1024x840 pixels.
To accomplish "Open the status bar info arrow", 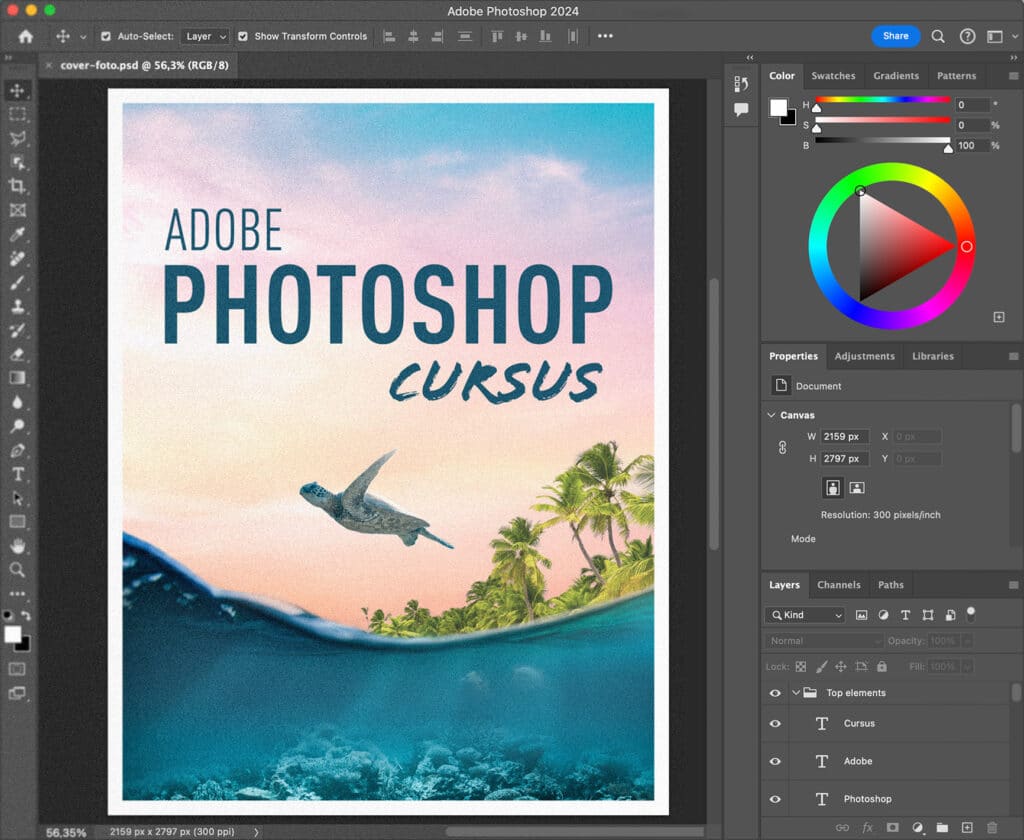I will (x=257, y=832).
